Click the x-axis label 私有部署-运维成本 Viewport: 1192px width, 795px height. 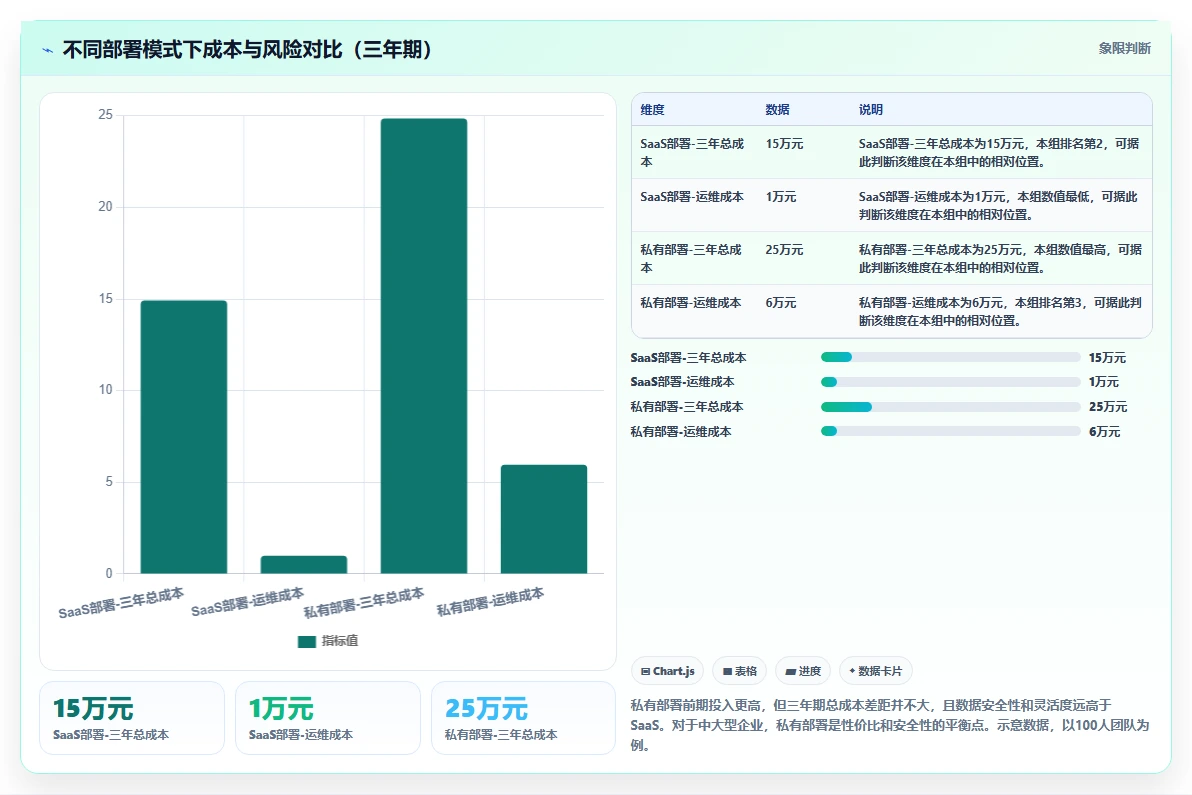pyautogui.click(x=490, y=602)
